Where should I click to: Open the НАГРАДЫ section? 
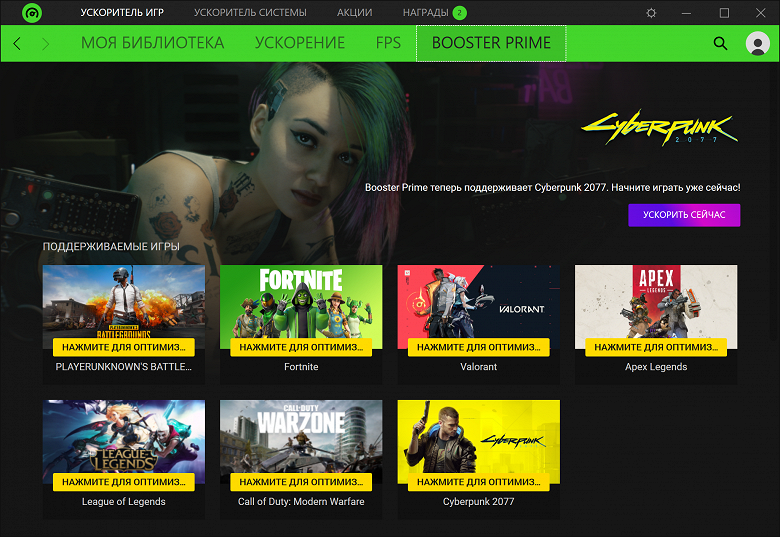pyautogui.click(x=425, y=12)
